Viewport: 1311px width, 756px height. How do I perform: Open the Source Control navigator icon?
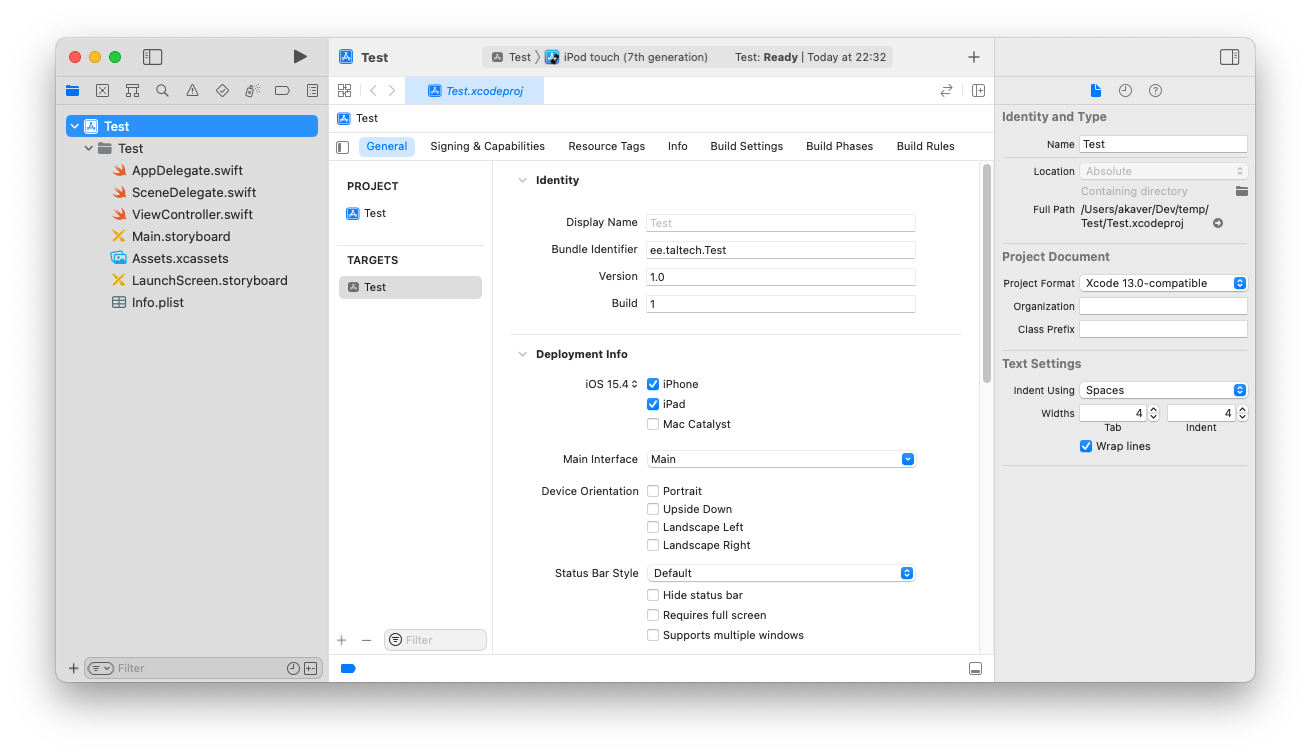click(x=102, y=90)
